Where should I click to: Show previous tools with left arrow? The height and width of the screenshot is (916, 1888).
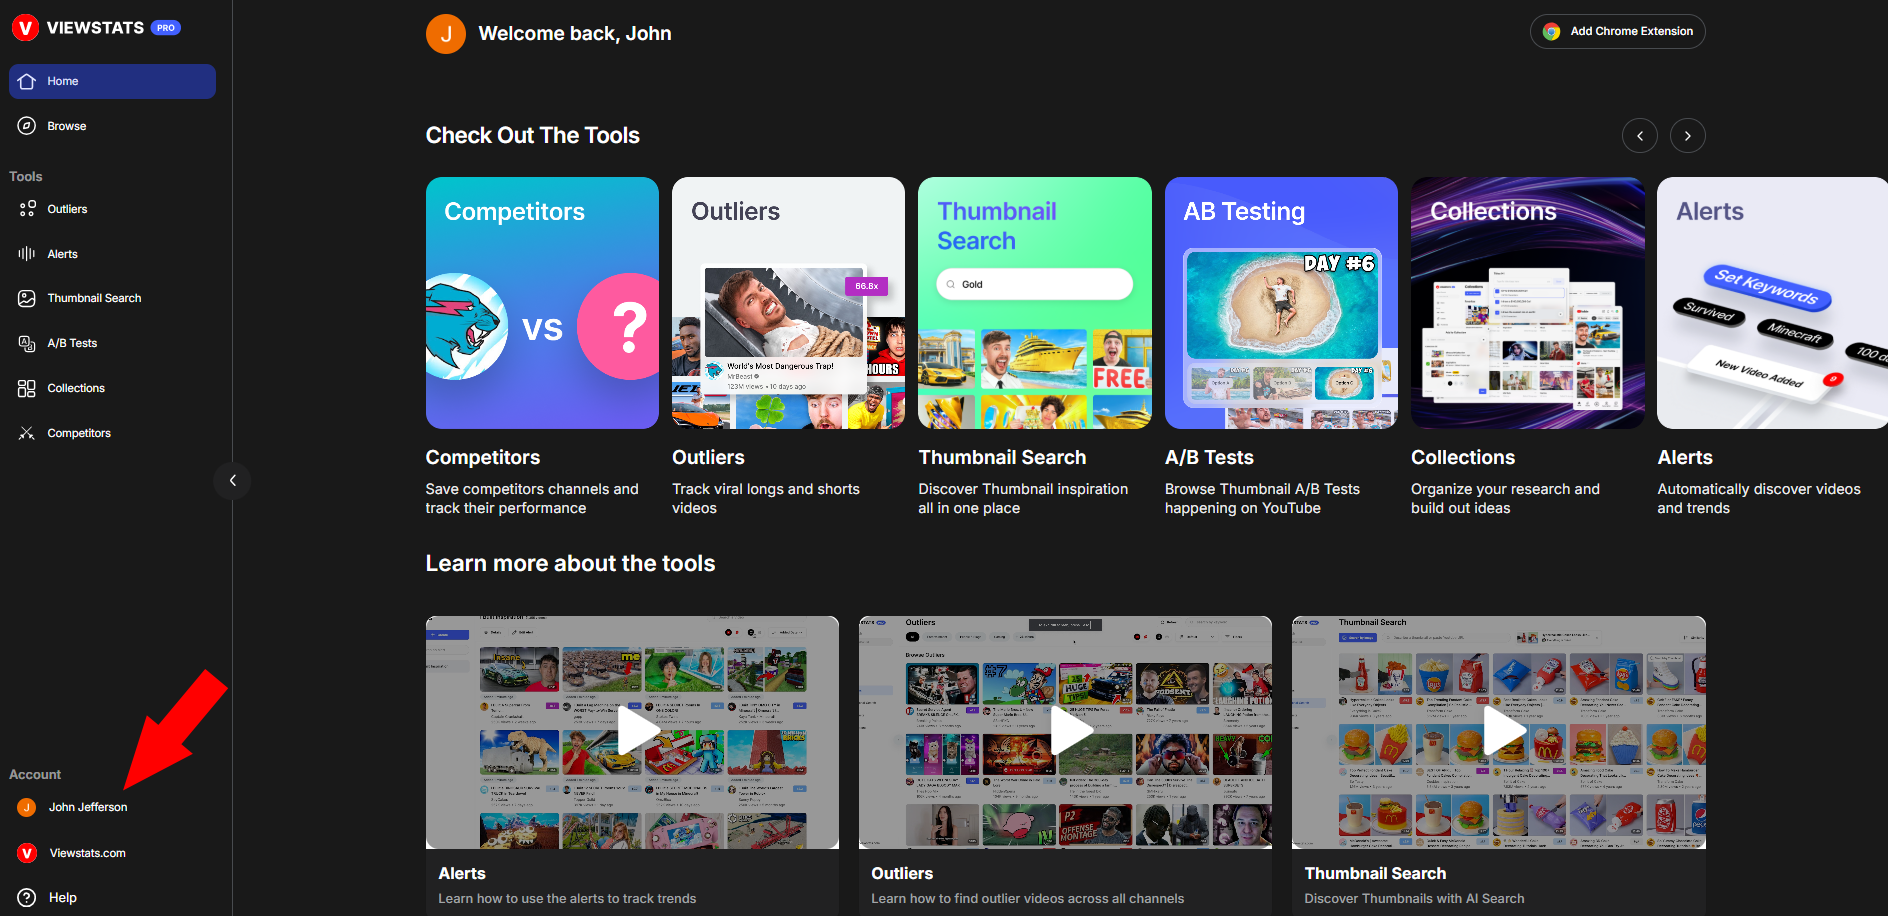(x=1640, y=136)
